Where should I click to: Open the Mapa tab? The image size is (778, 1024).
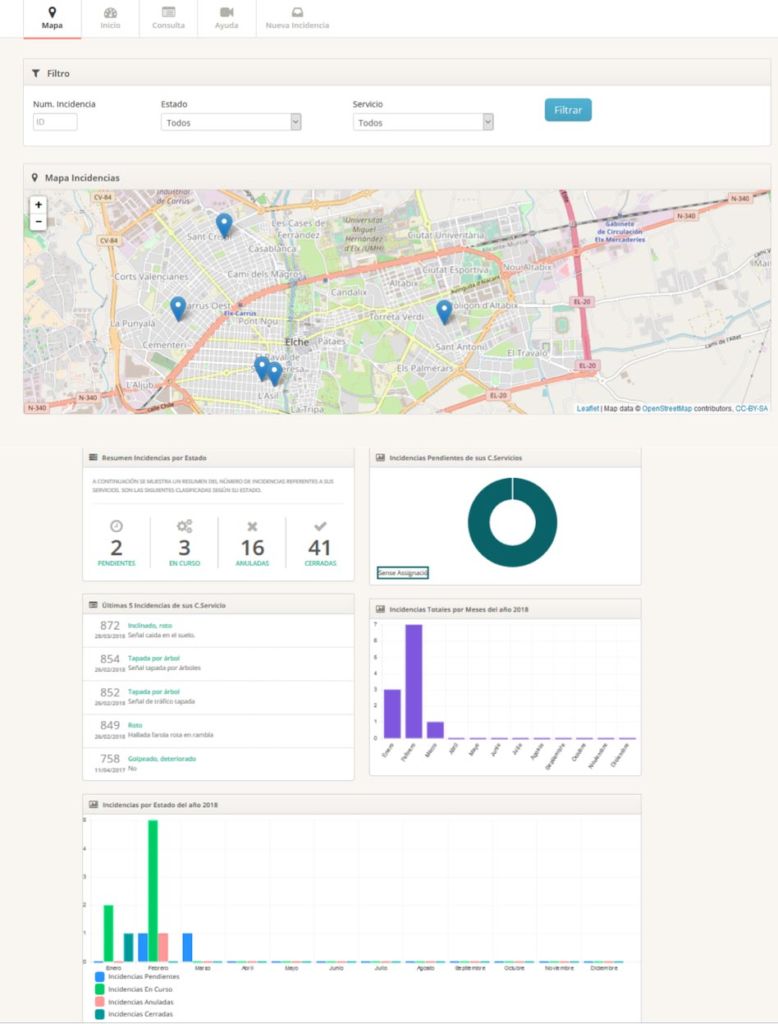pos(52,18)
